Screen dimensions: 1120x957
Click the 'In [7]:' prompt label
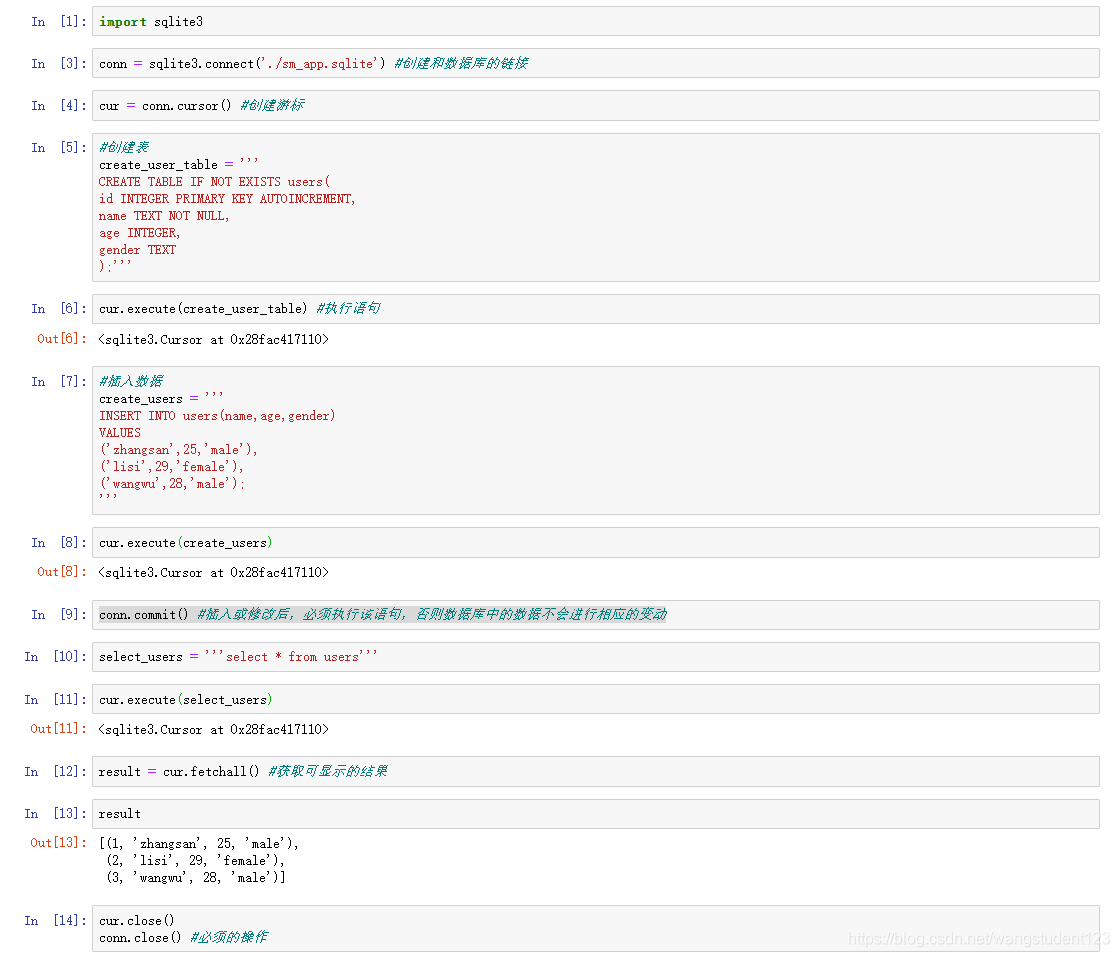click(x=59, y=382)
